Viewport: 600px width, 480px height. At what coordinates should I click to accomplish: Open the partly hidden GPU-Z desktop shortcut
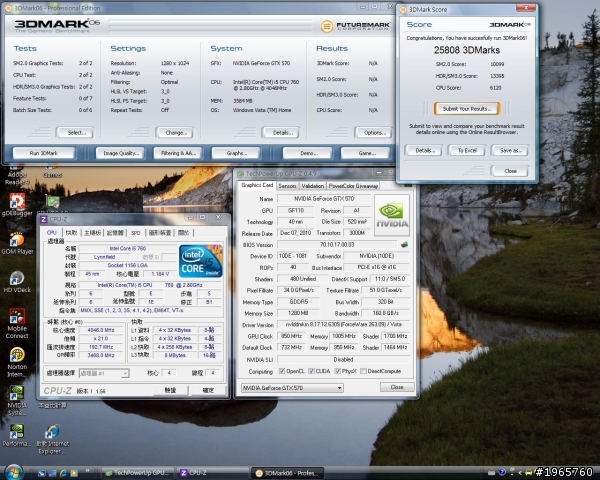(x=52, y=202)
